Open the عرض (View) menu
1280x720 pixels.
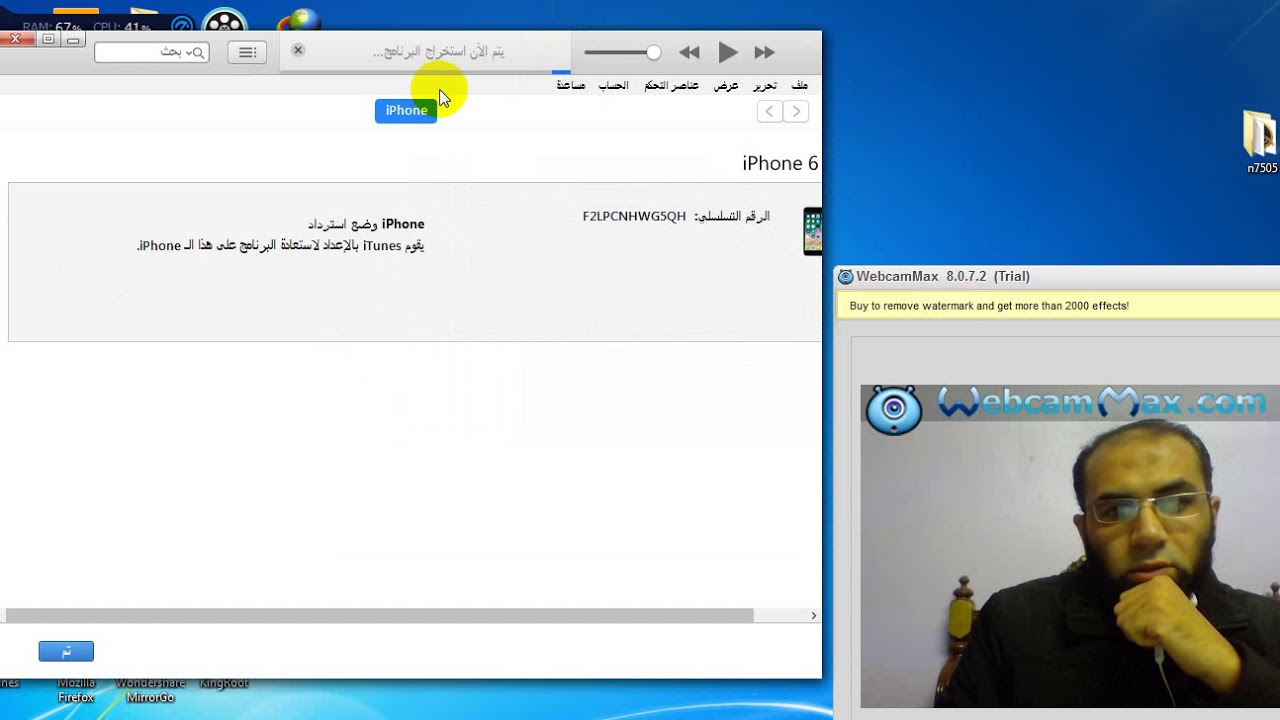726,86
